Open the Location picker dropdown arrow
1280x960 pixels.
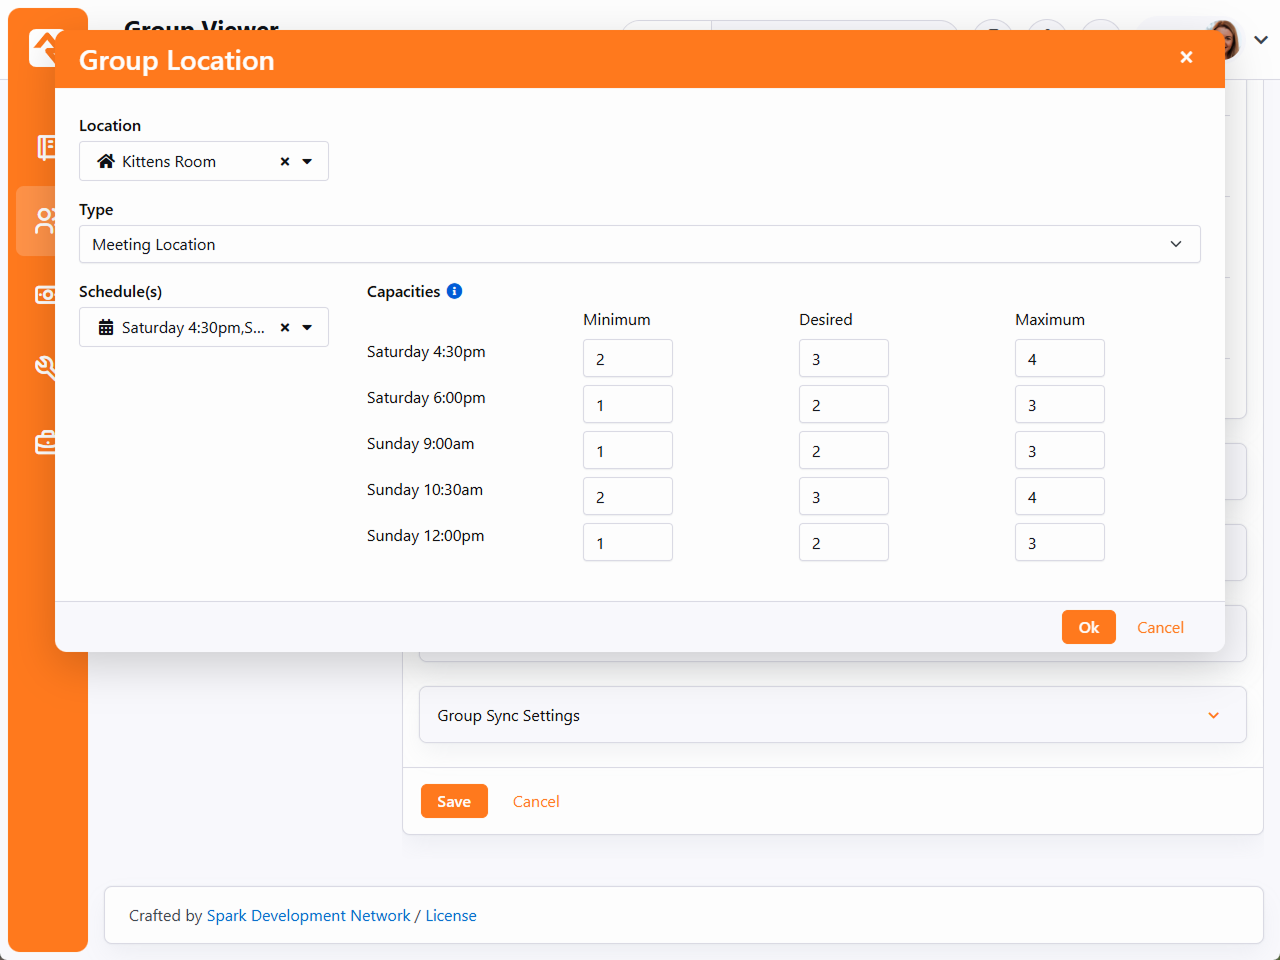click(x=307, y=161)
